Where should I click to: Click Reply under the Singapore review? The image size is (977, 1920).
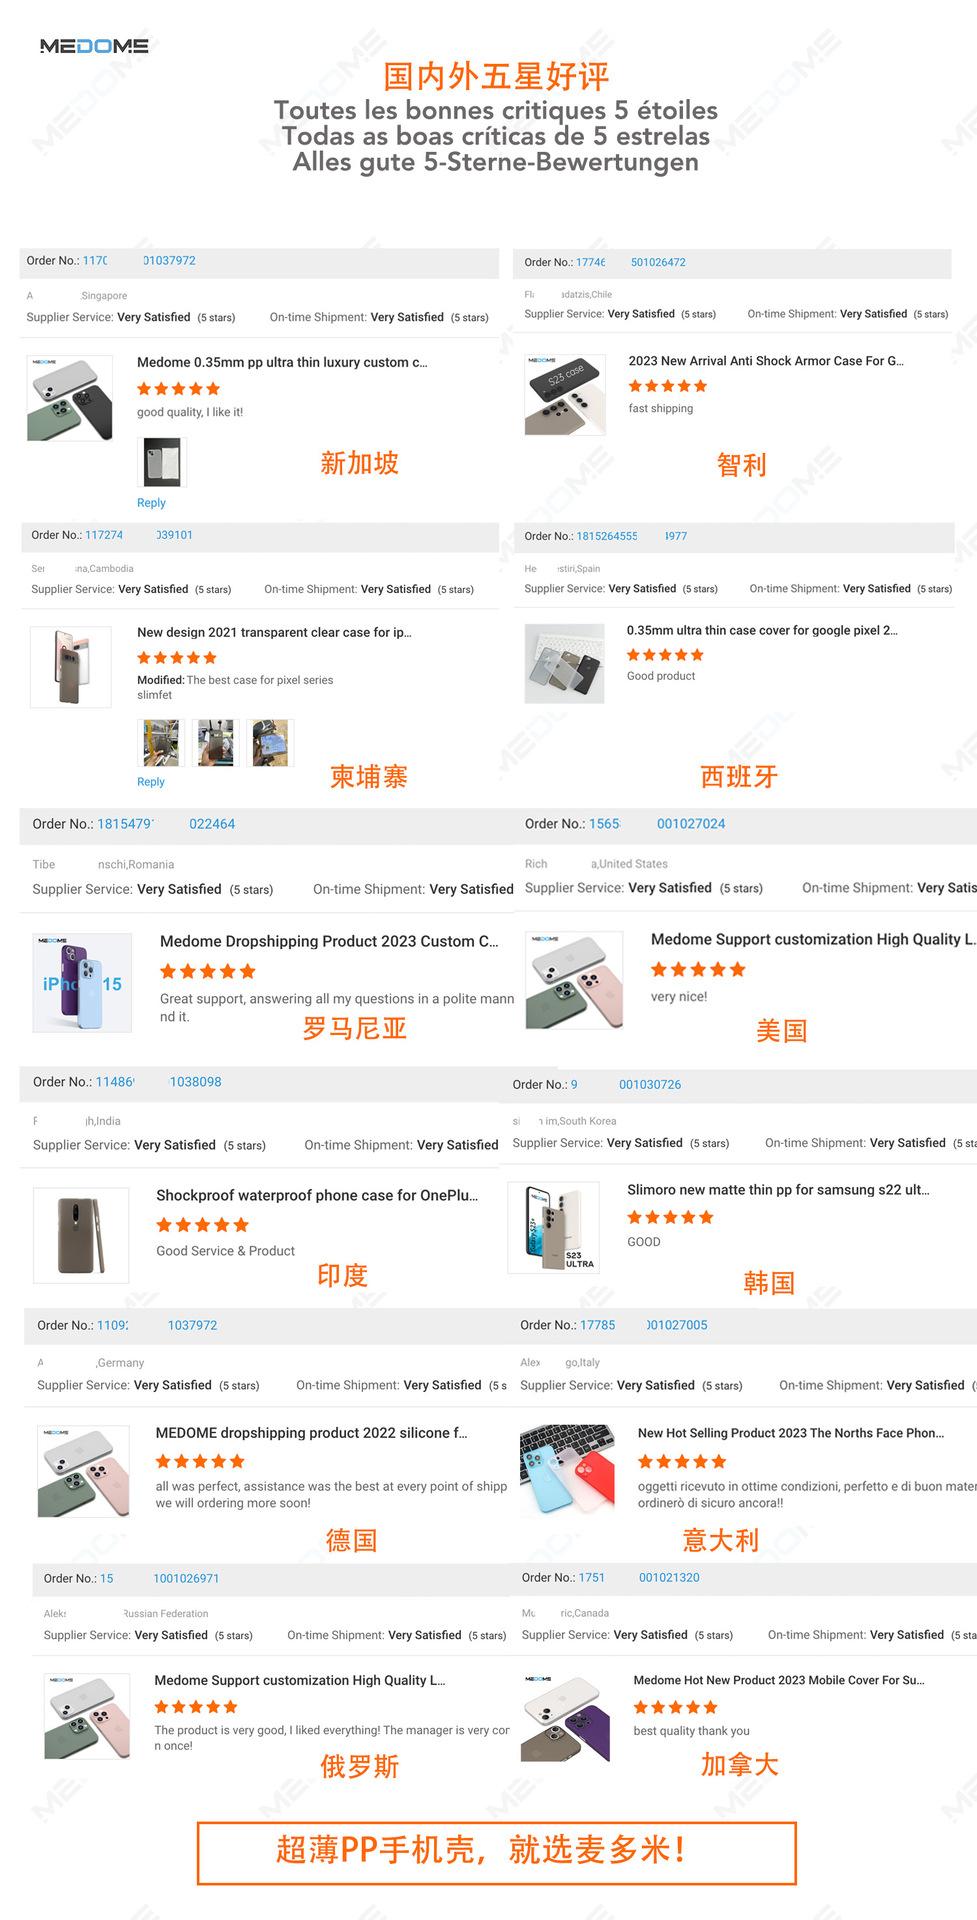(x=151, y=503)
